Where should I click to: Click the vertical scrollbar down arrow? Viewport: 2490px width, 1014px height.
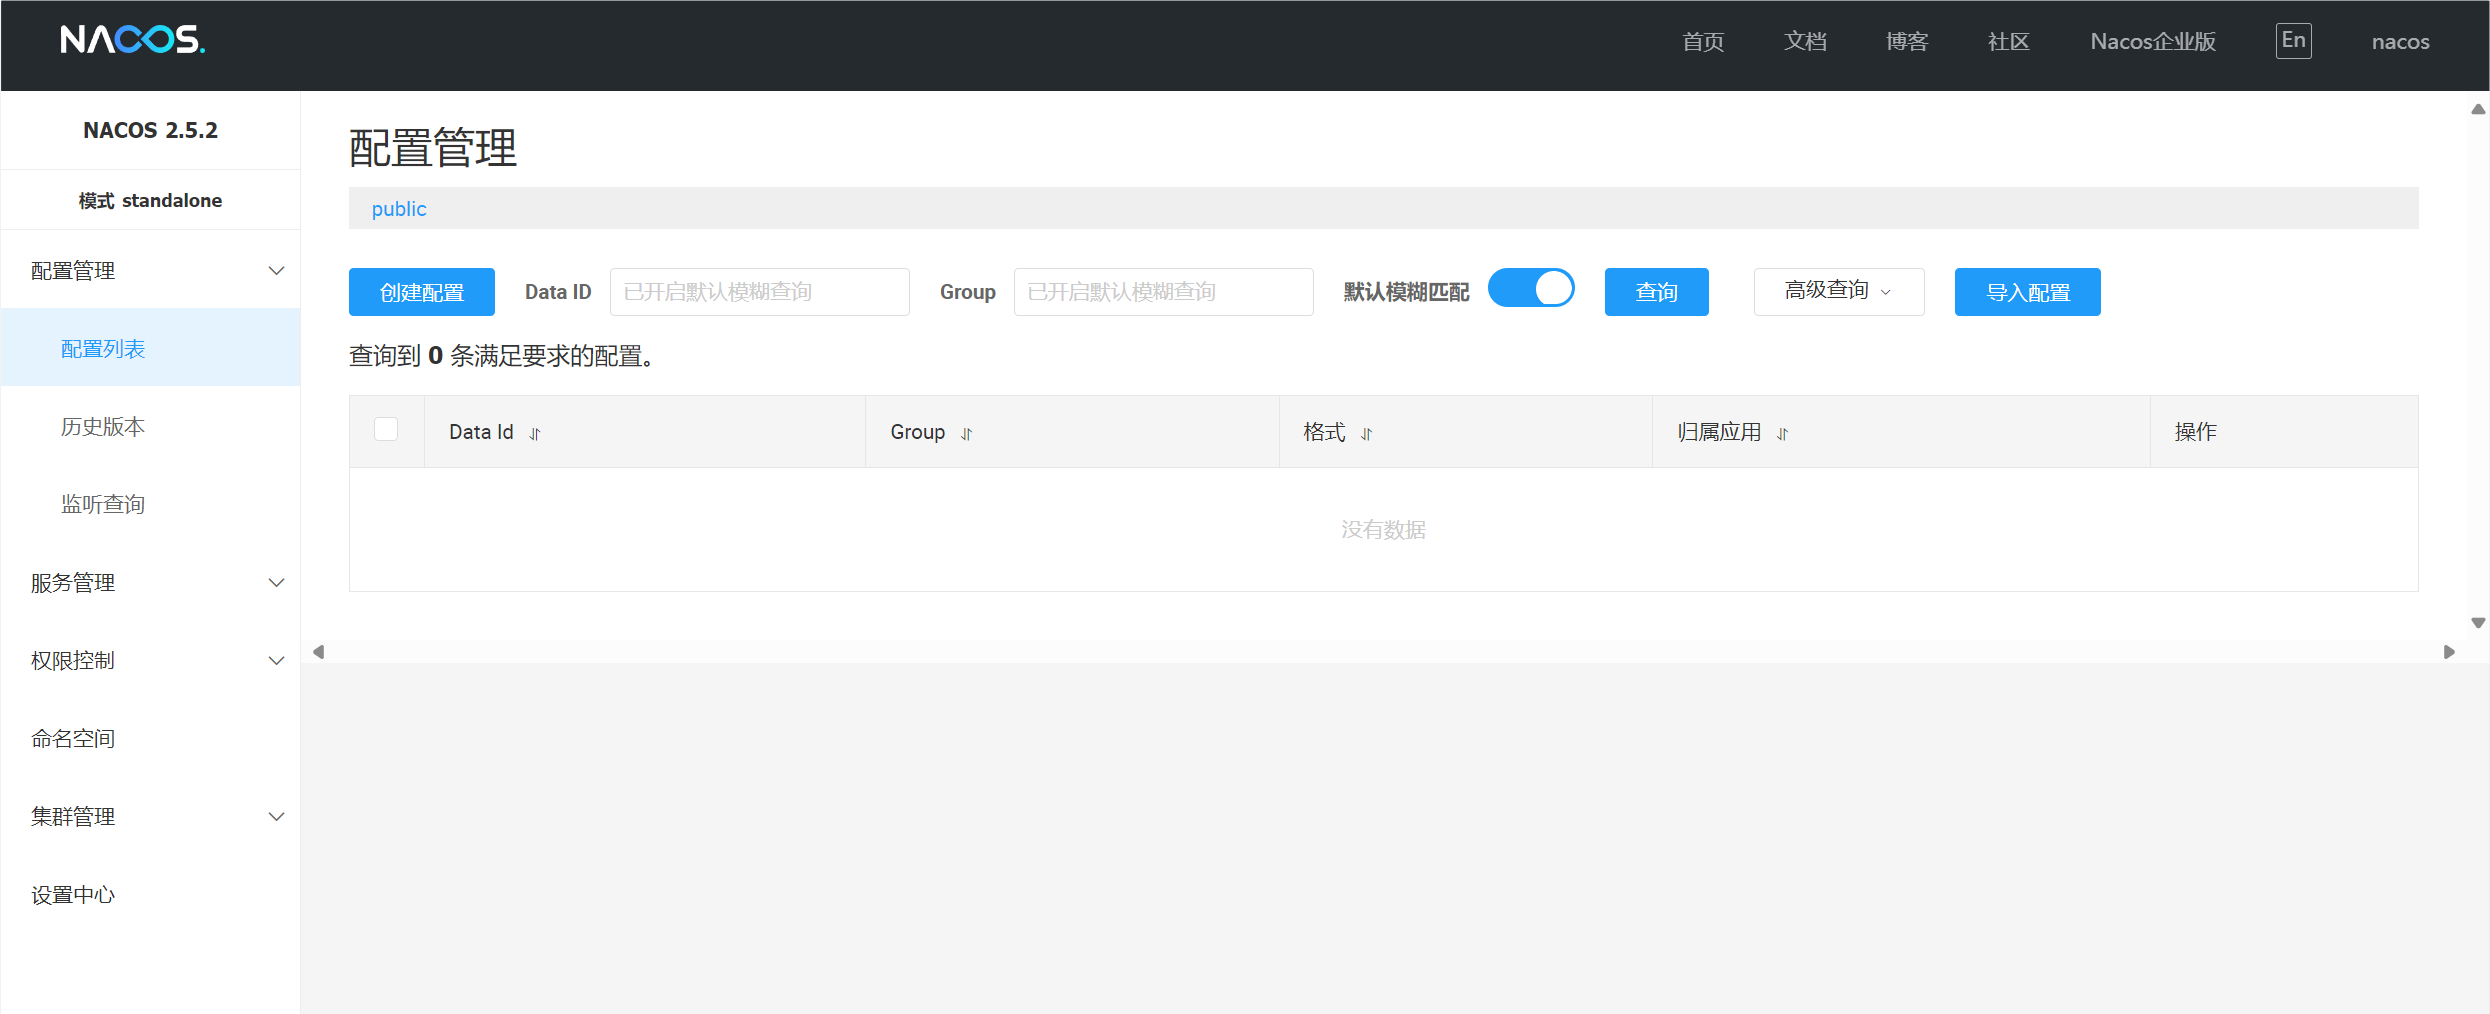(2478, 623)
